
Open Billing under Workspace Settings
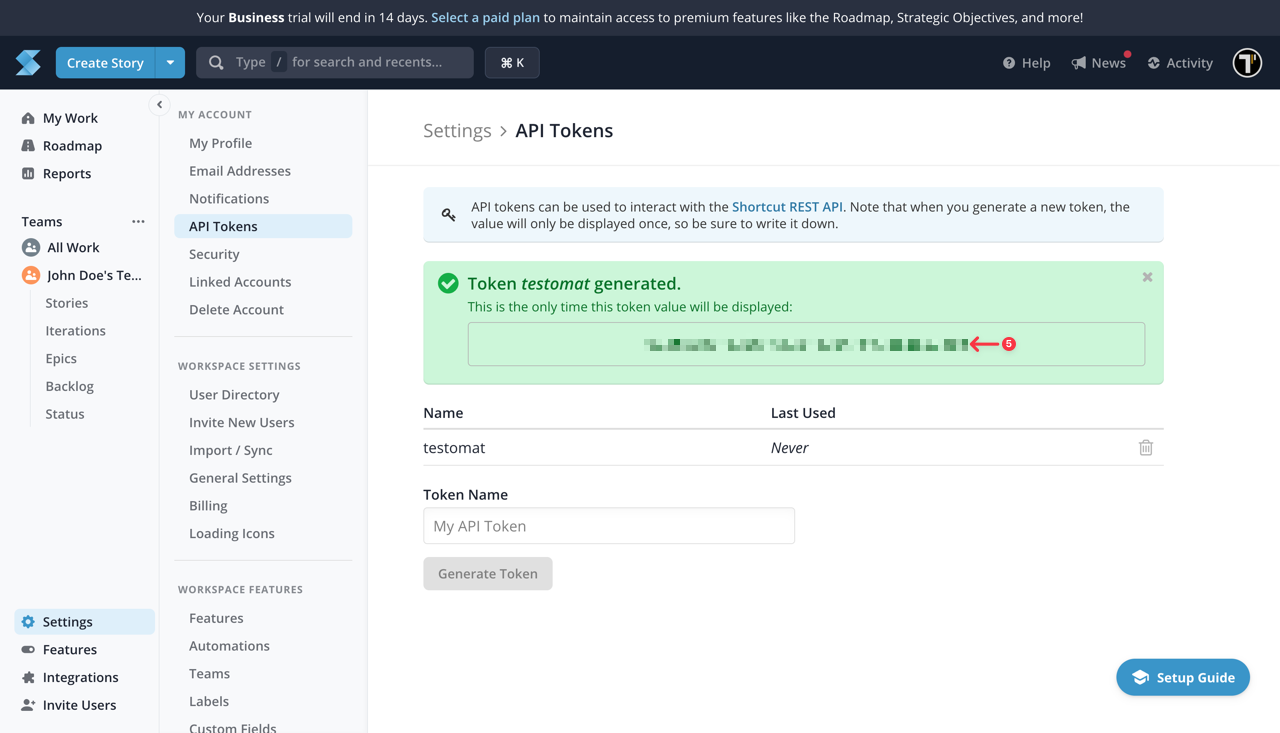pos(207,505)
